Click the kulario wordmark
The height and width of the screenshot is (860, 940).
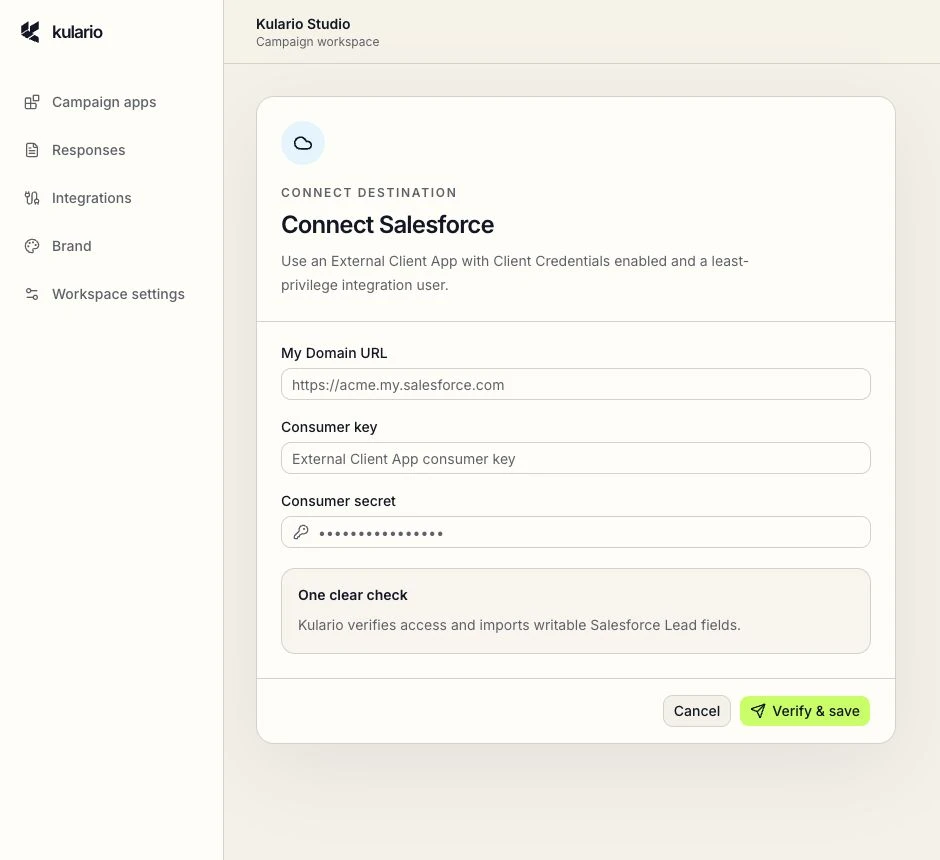point(77,32)
